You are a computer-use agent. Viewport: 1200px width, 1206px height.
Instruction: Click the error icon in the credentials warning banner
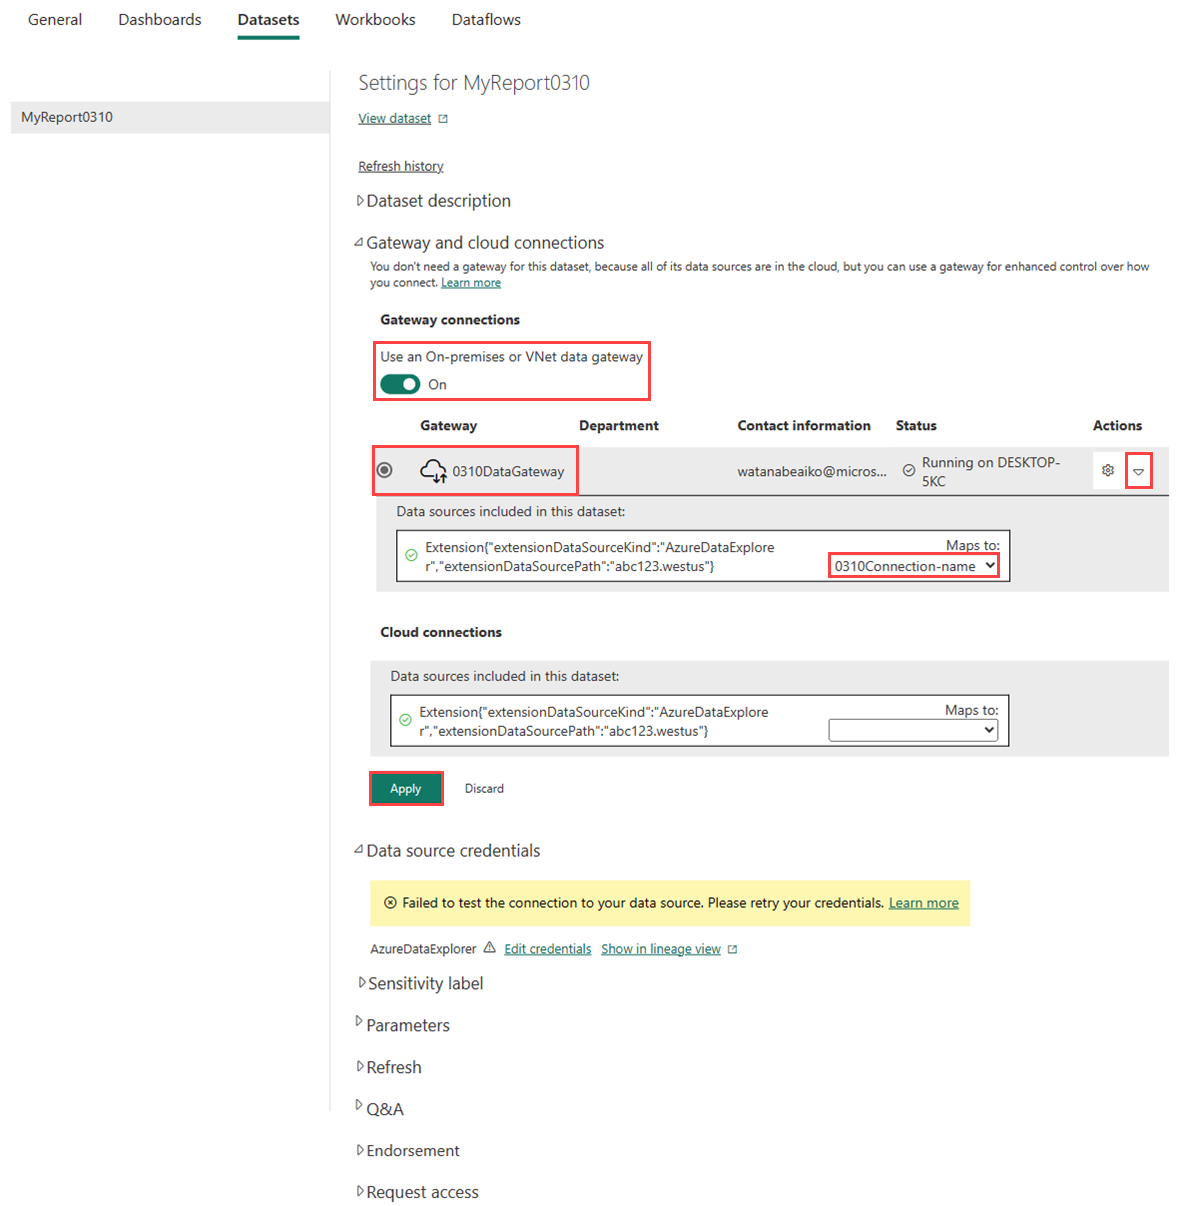pos(390,902)
